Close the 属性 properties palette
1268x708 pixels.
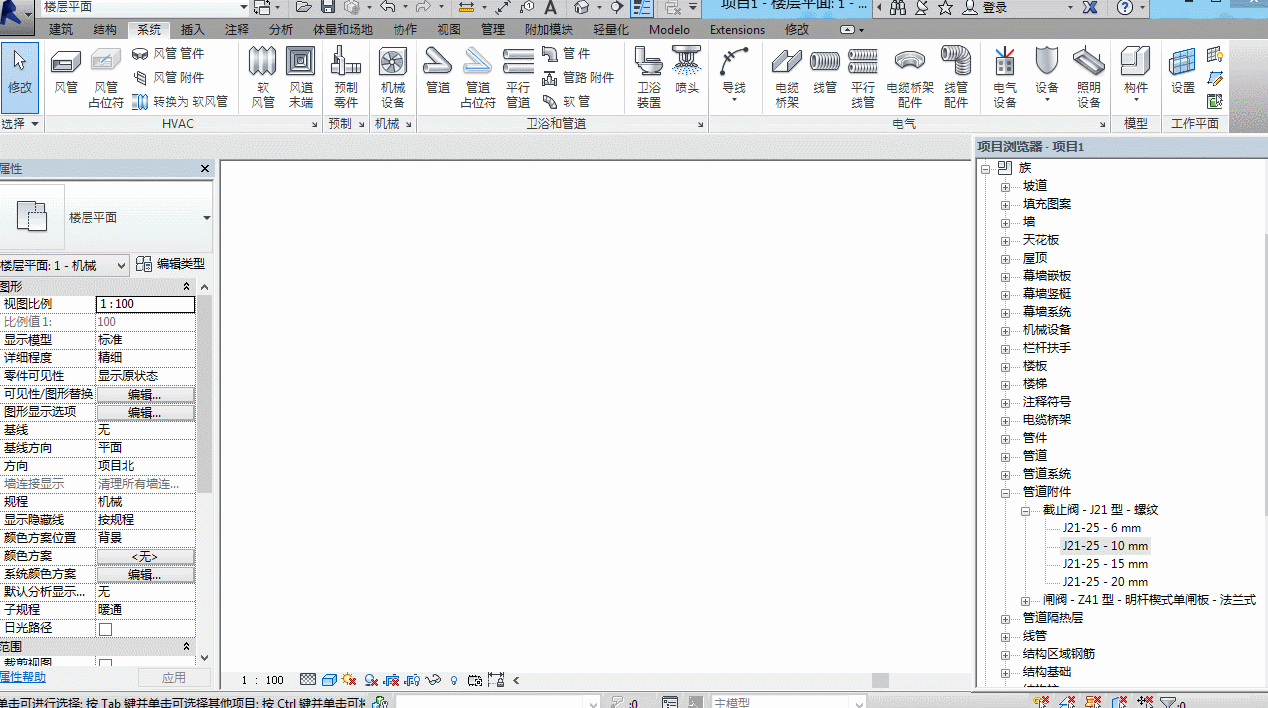click(206, 169)
